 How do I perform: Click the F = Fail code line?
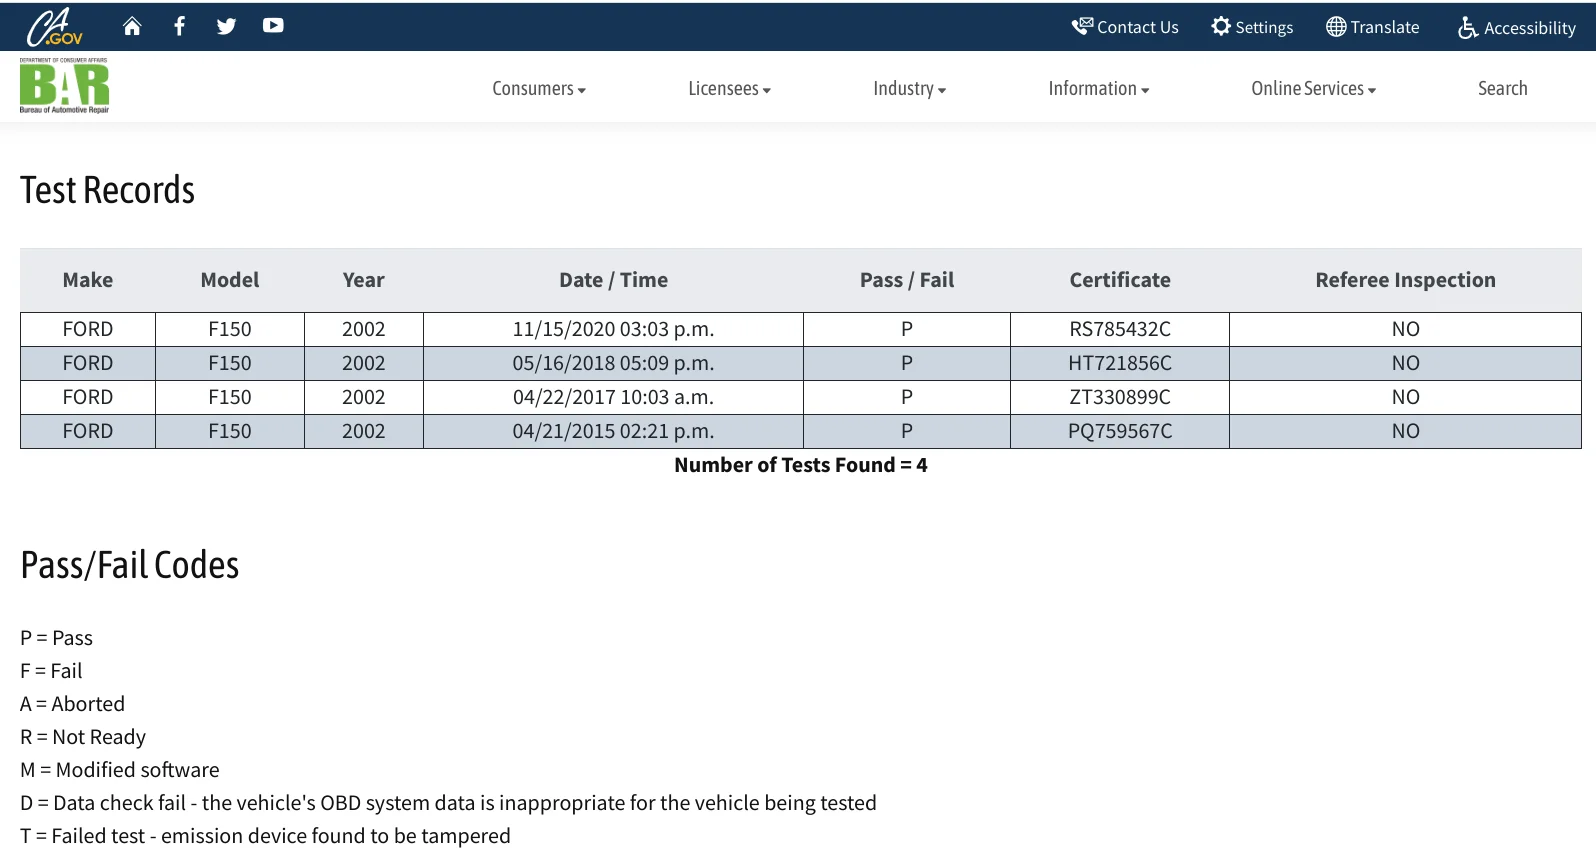coord(51,671)
